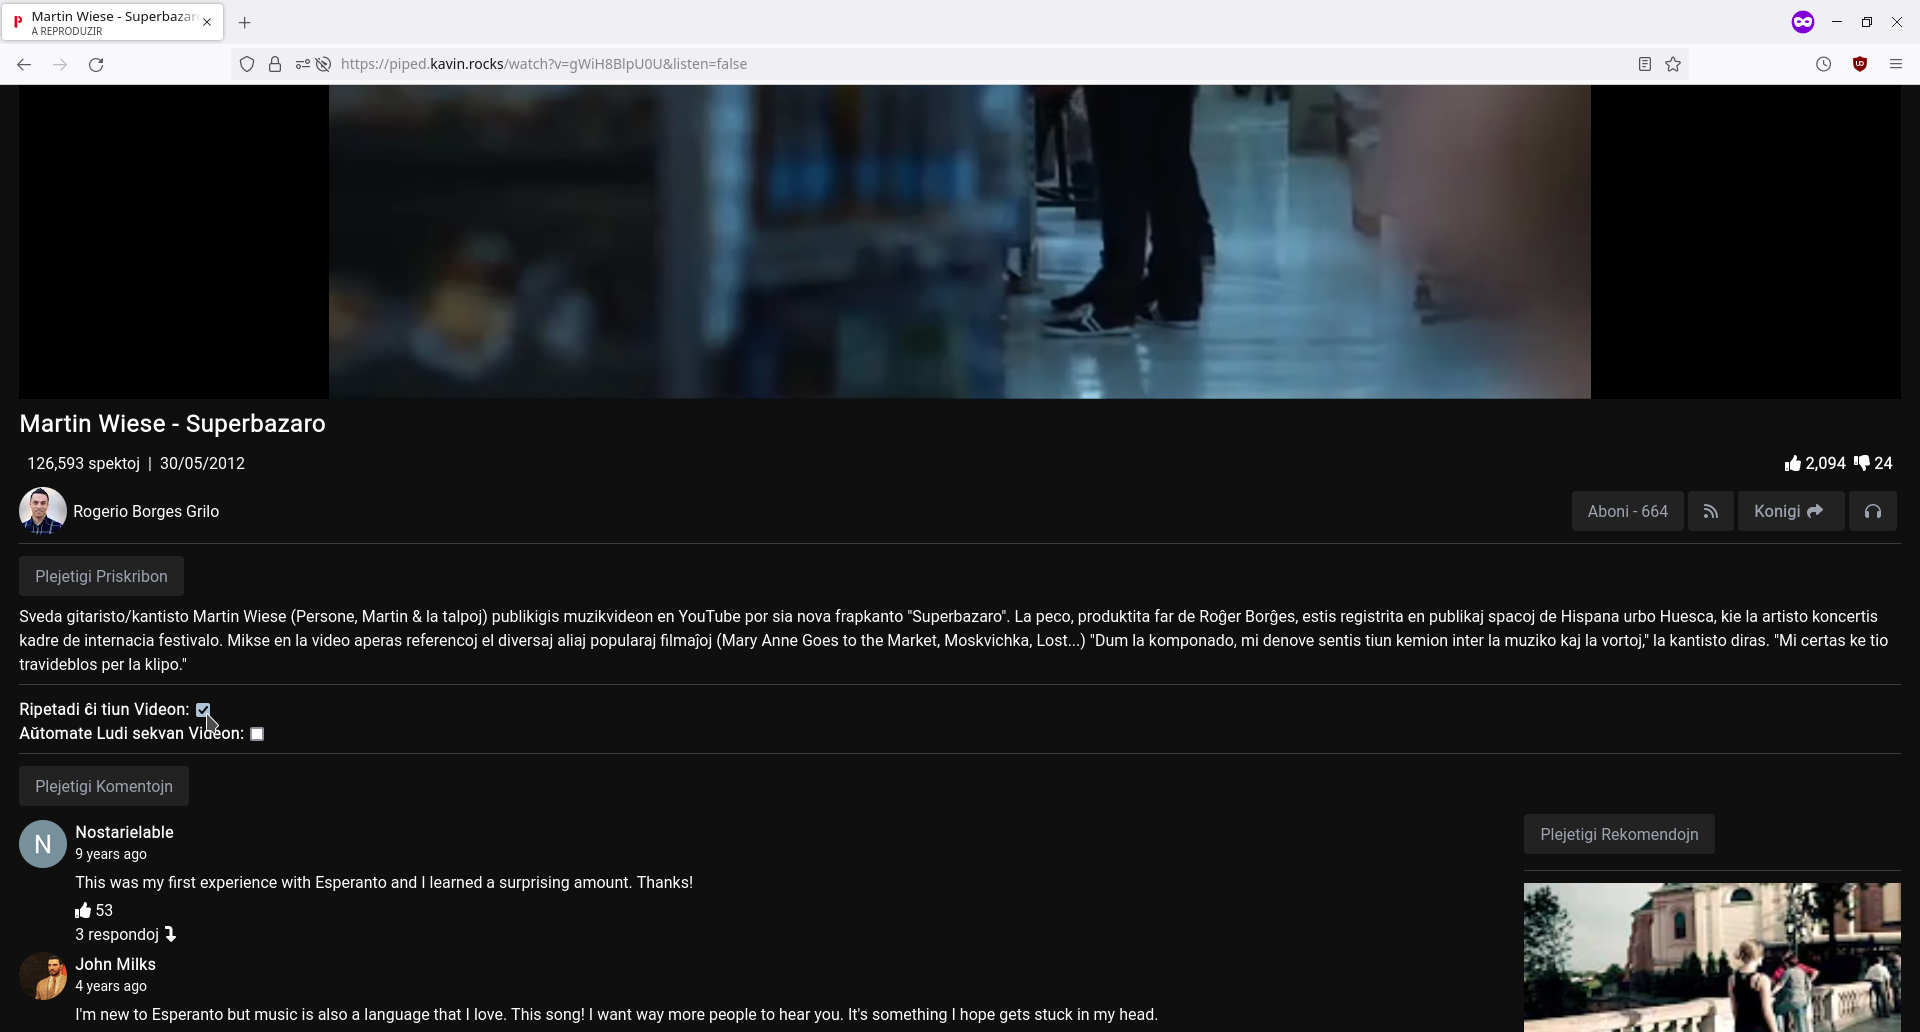Viewport: 1920px width, 1032px height.
Task: Open the Nostarielable username link
Action: tap(124, 832)
